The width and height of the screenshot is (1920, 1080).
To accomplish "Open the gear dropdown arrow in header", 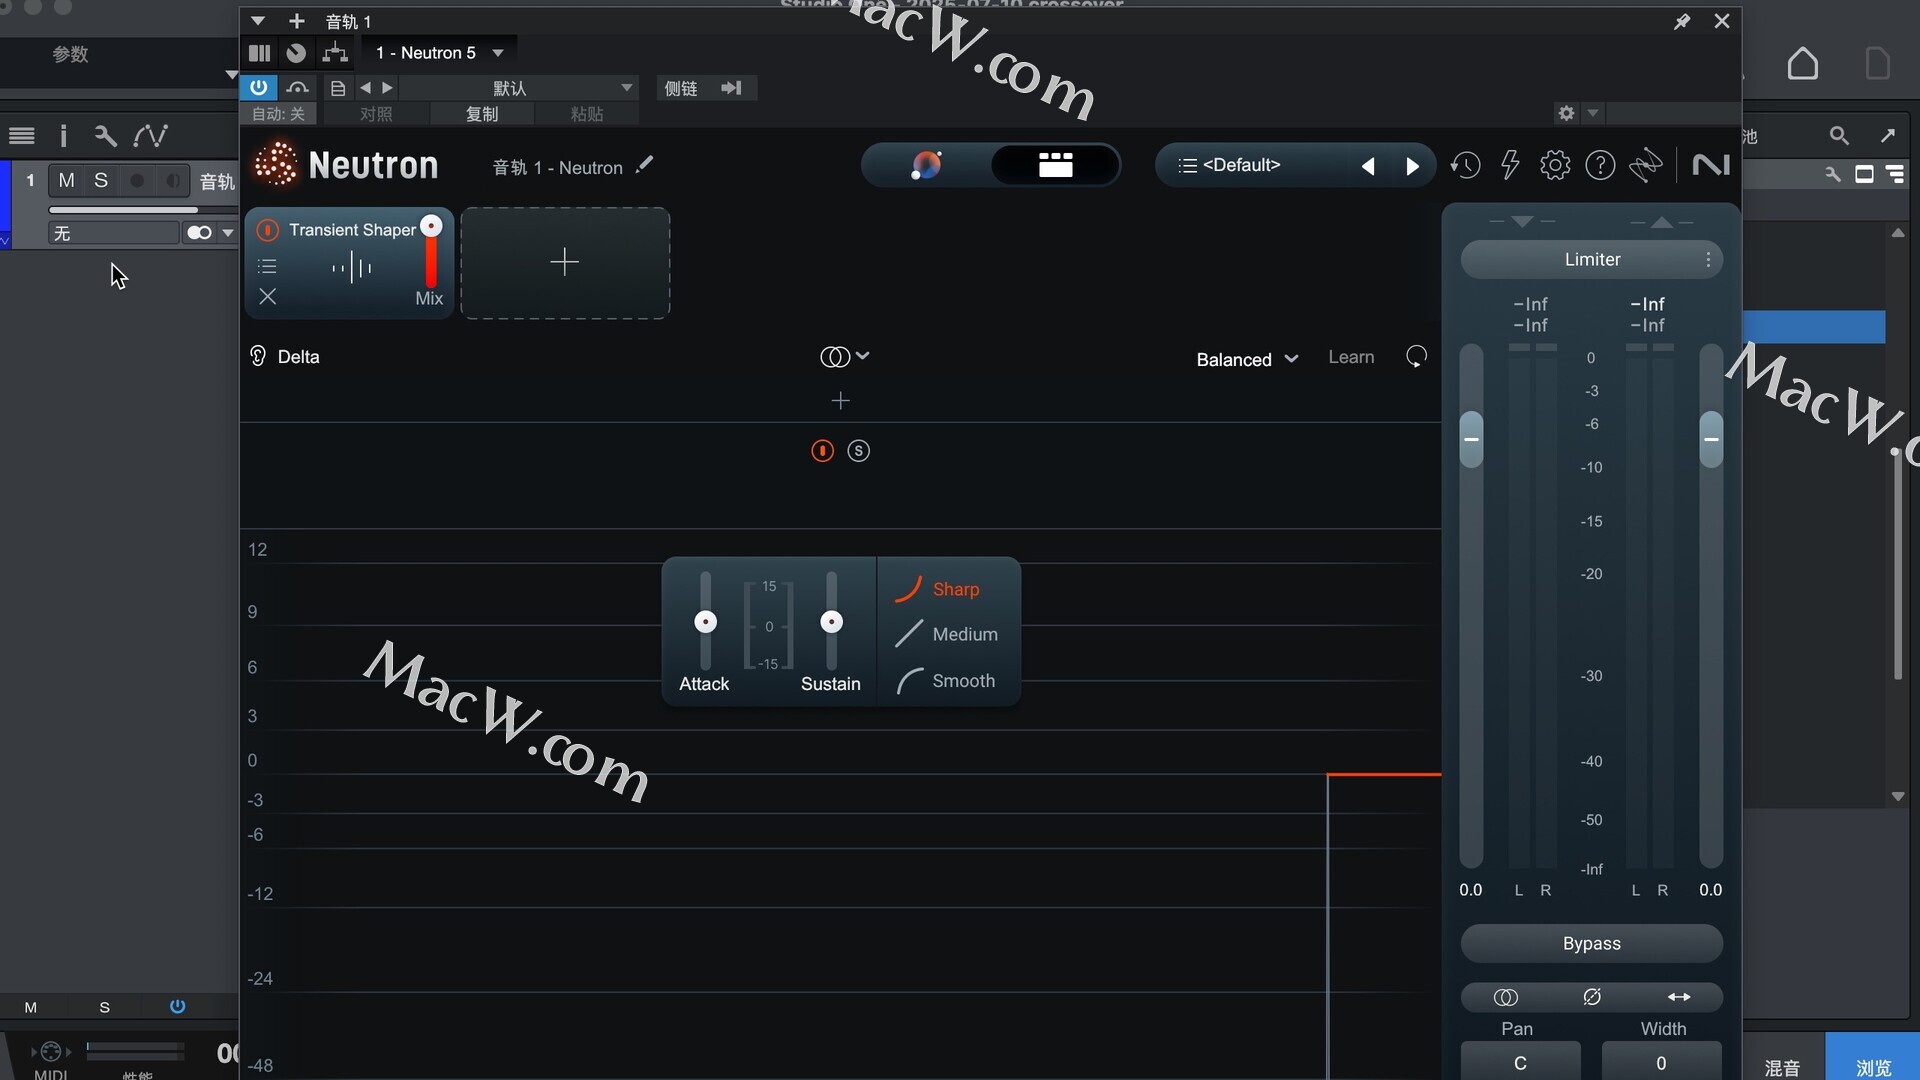I will (1593, 113).
